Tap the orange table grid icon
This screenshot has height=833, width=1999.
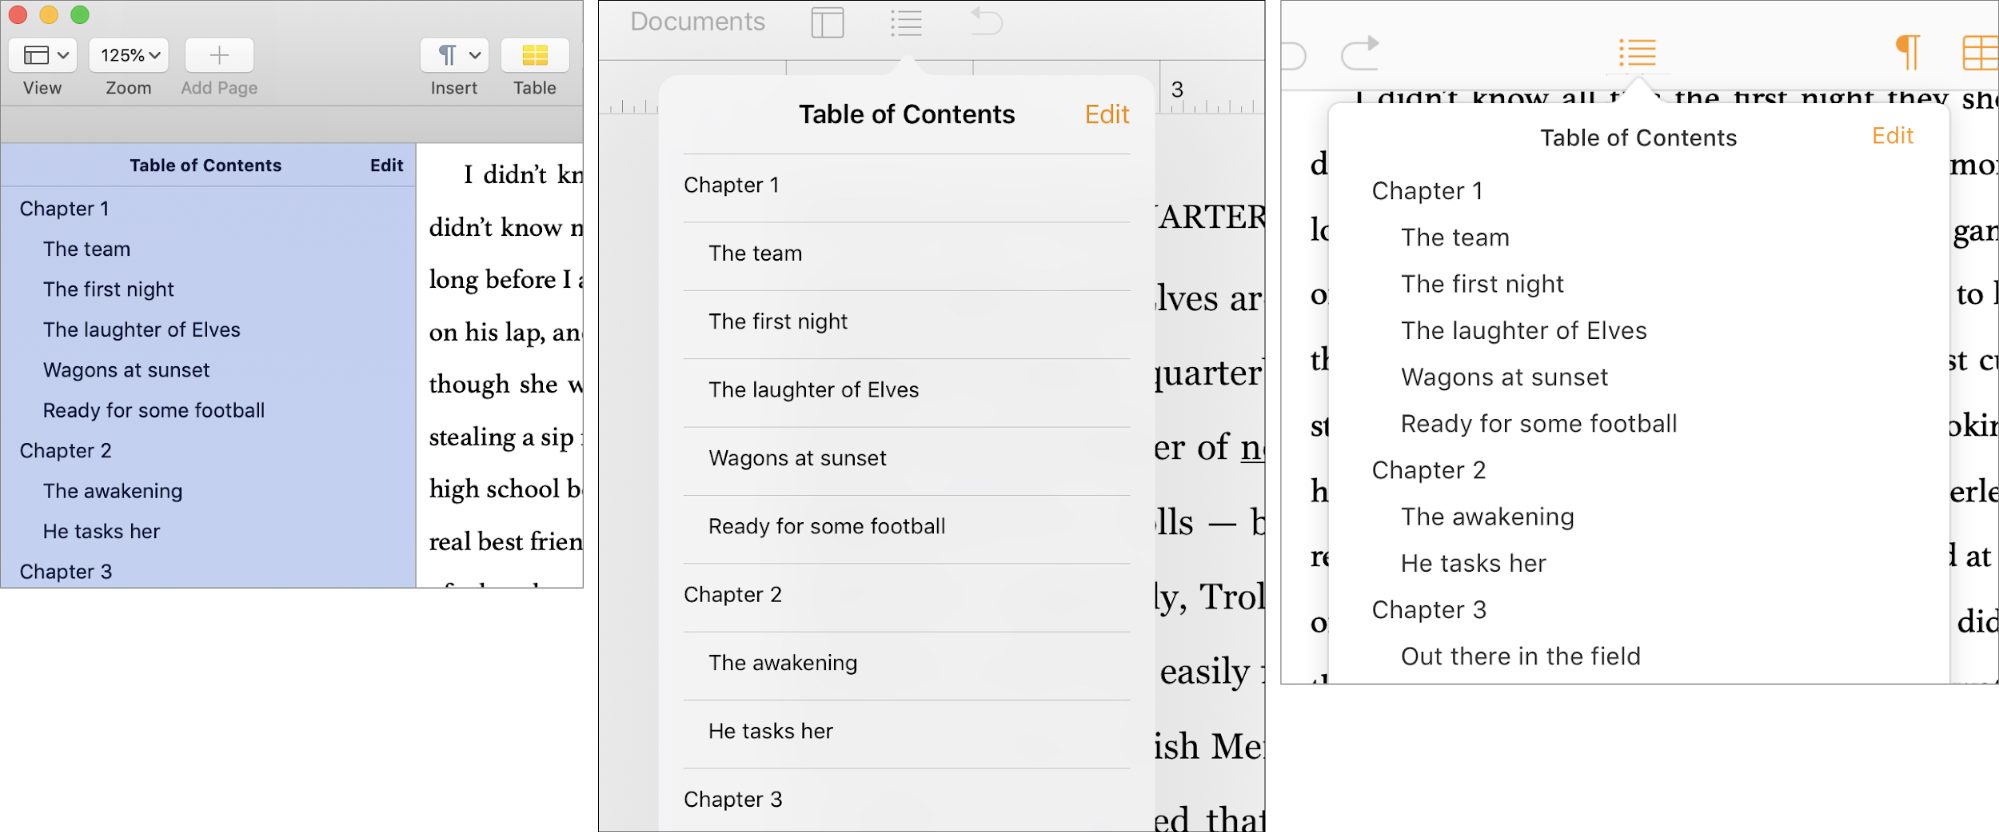[1980, 53]
